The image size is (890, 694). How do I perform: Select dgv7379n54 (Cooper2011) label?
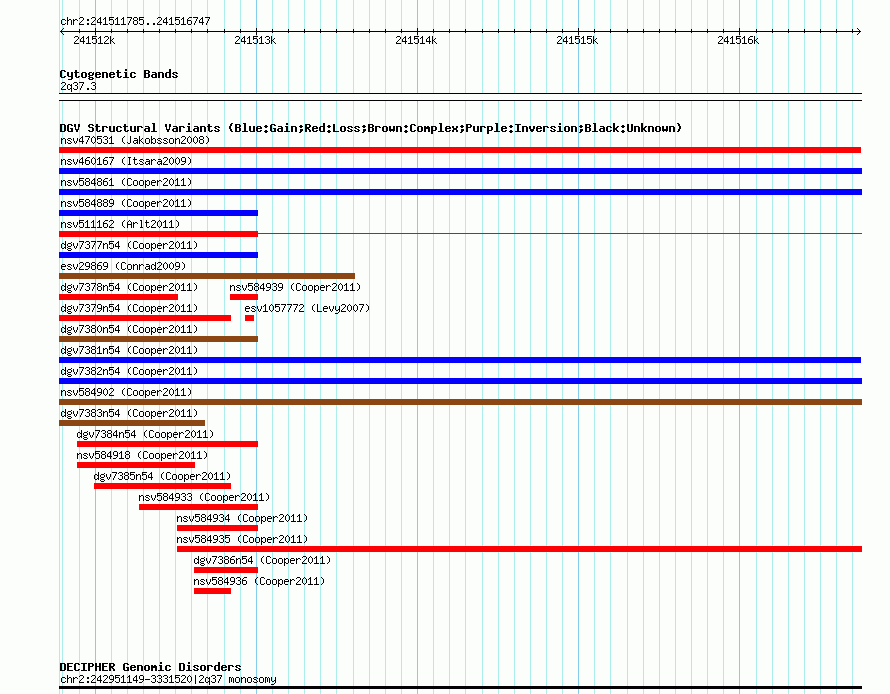(x=129, y=308)
